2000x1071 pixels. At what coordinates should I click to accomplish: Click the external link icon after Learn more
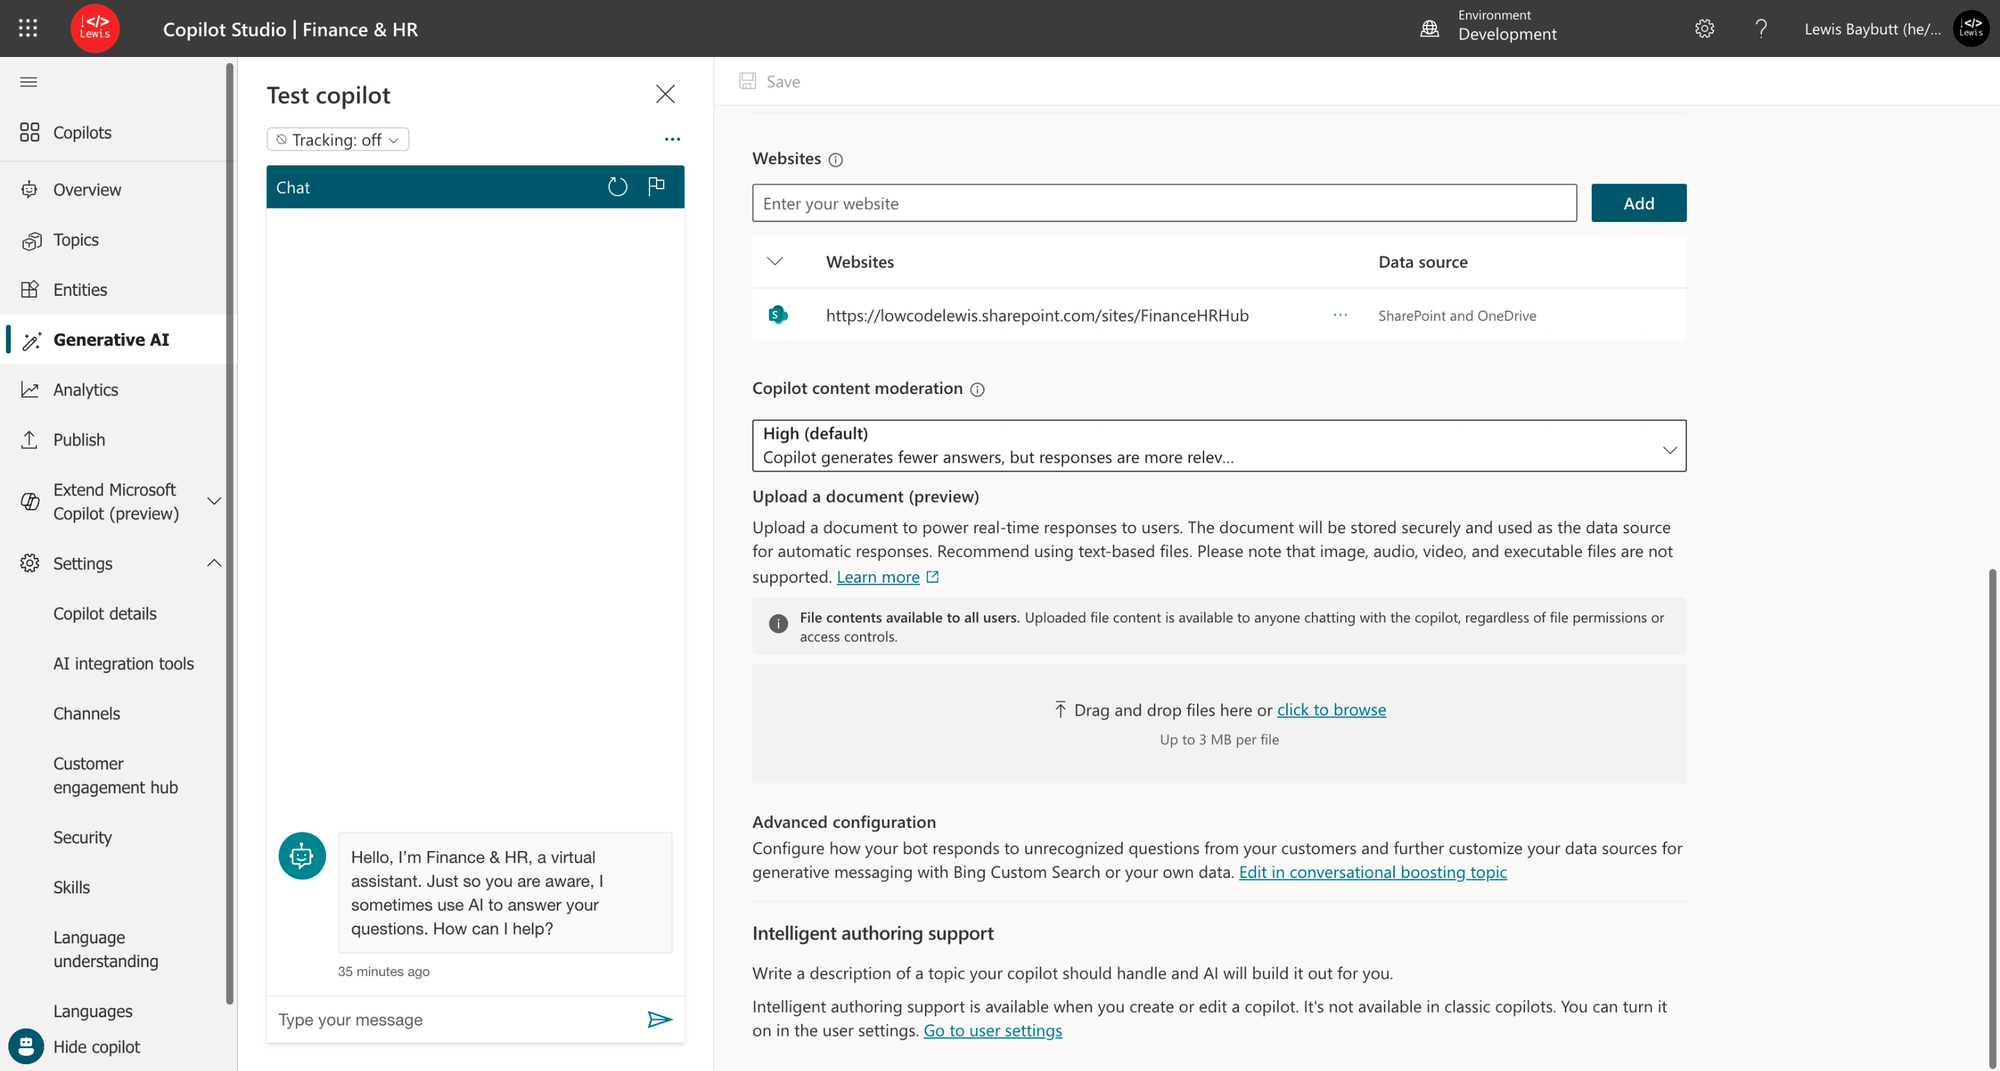point(933,577)
